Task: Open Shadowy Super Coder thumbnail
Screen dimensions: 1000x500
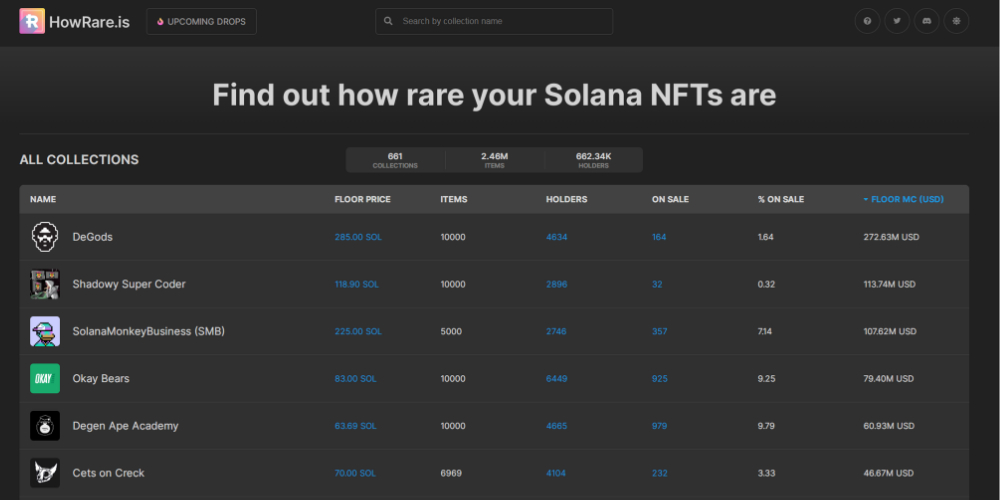Action: pyautogui.click(x=45, y=284)
